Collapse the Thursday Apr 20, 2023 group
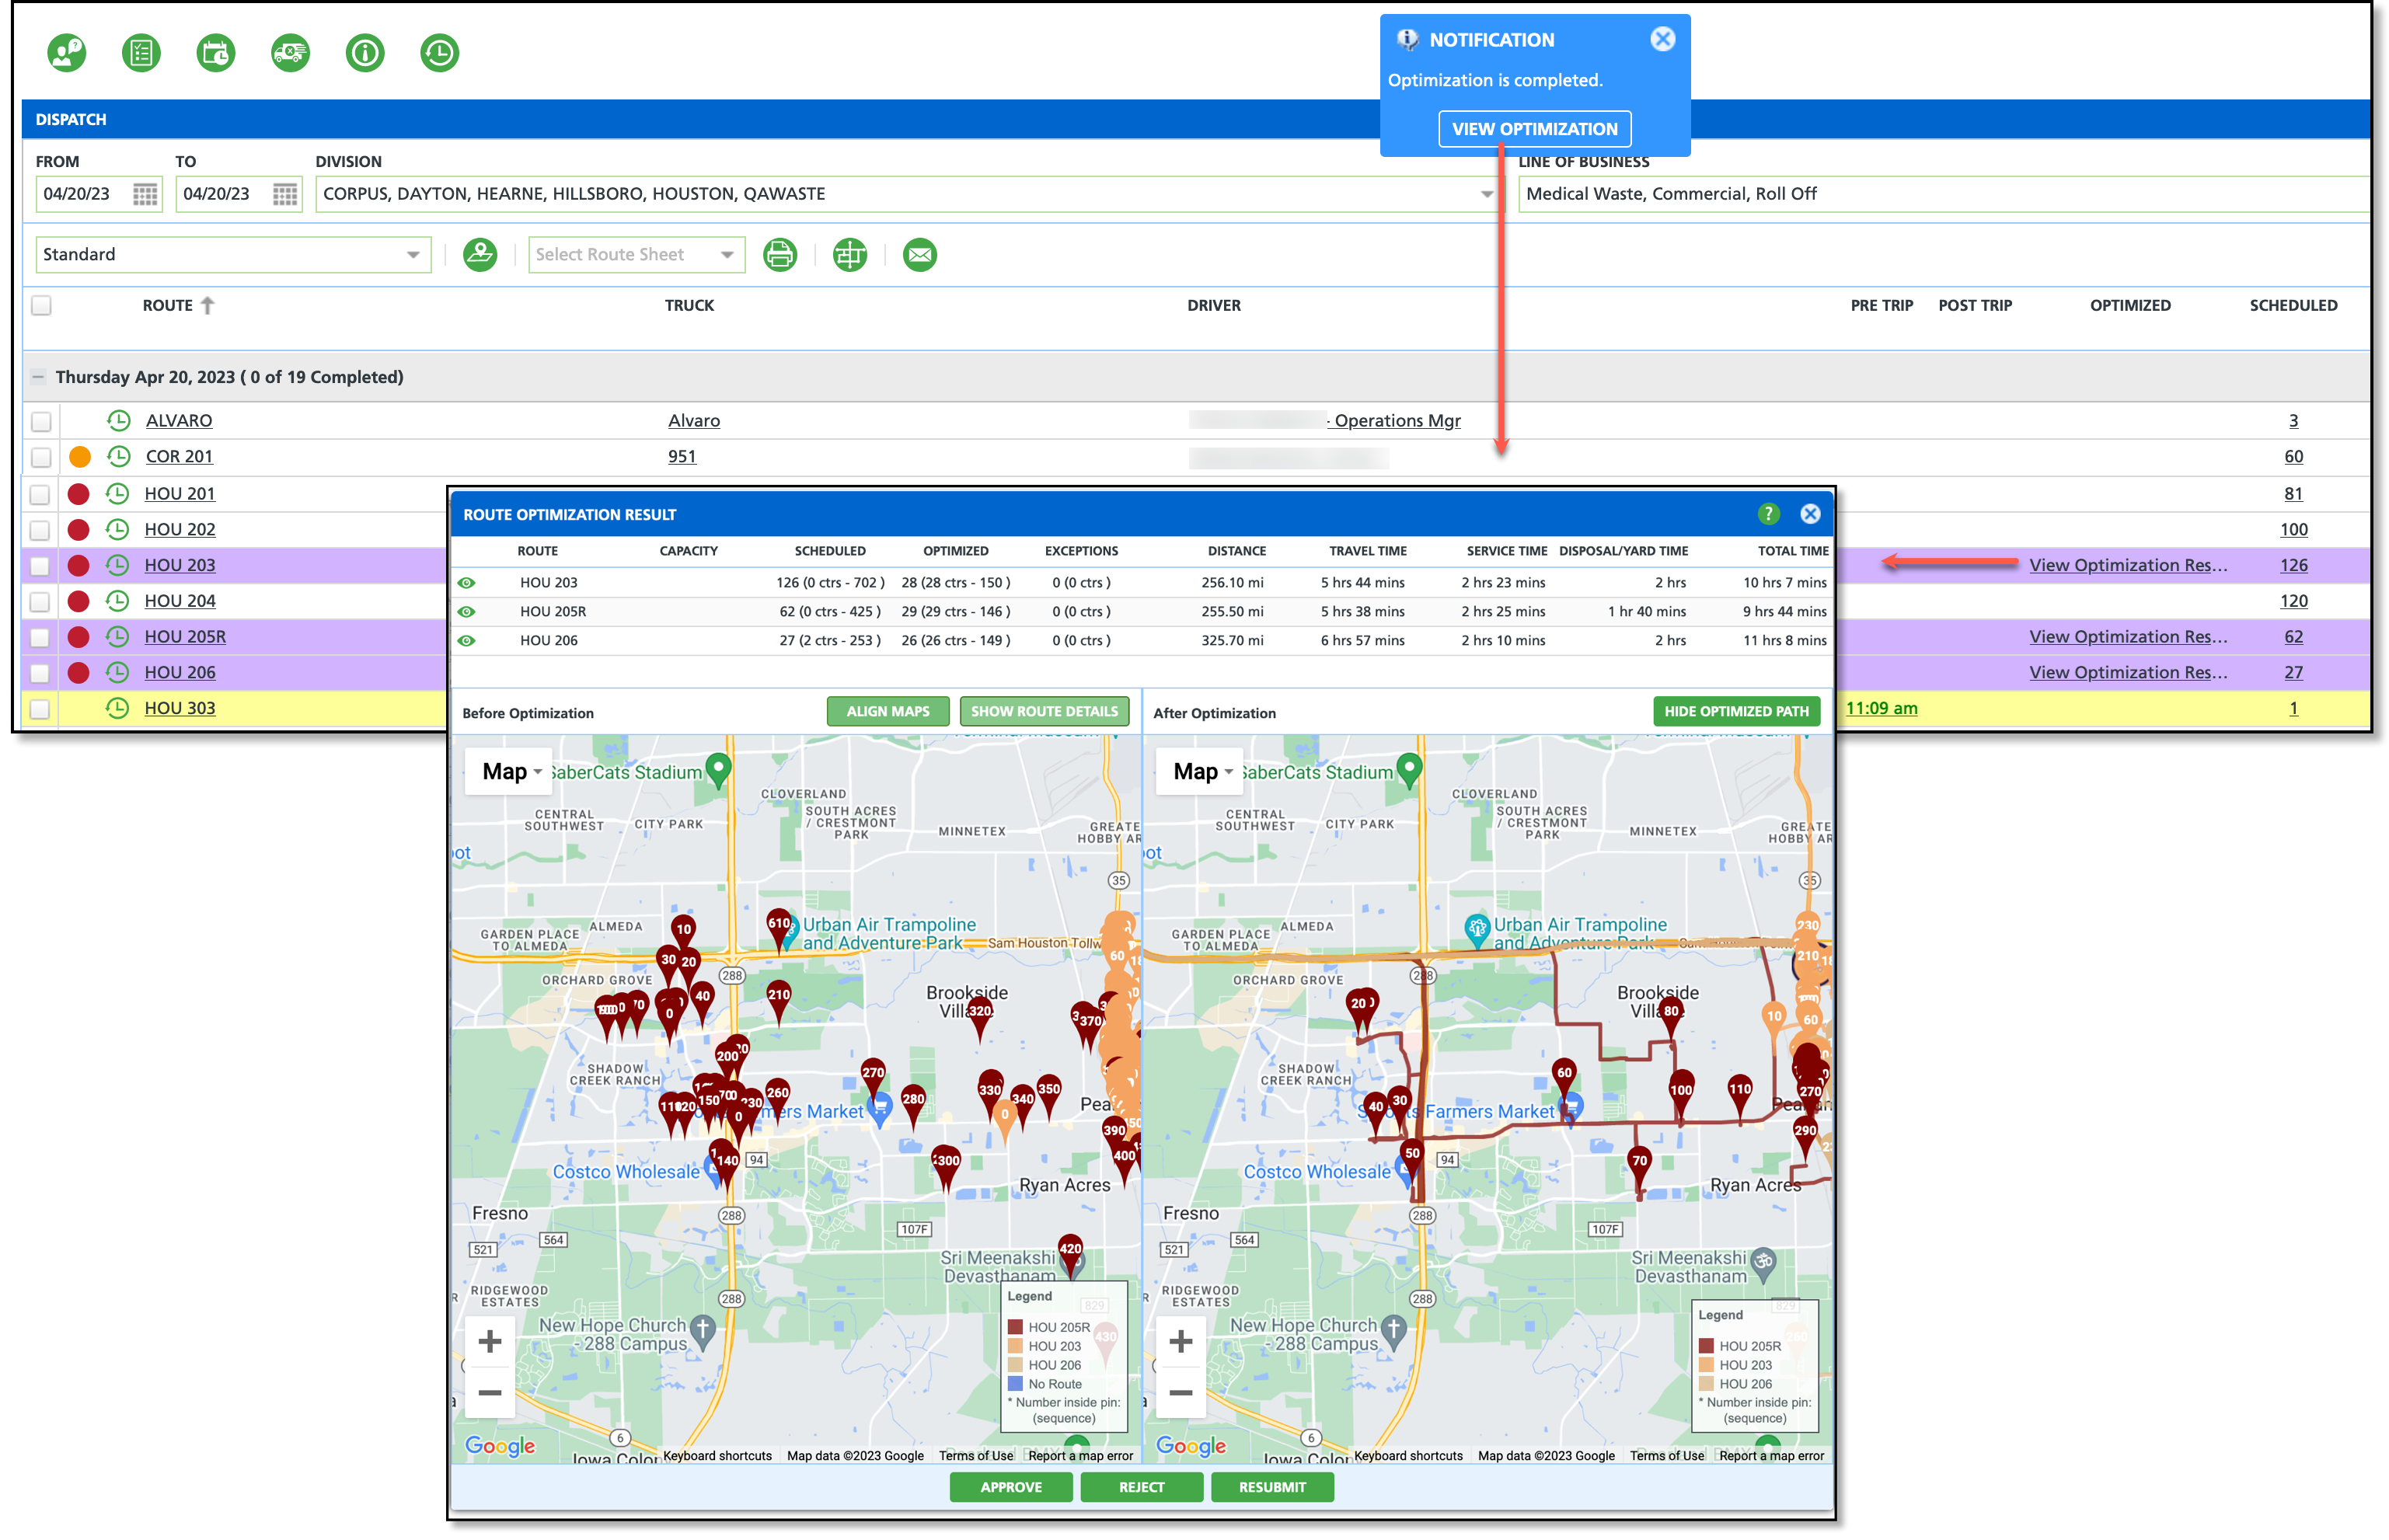 [x=38, y=377]
